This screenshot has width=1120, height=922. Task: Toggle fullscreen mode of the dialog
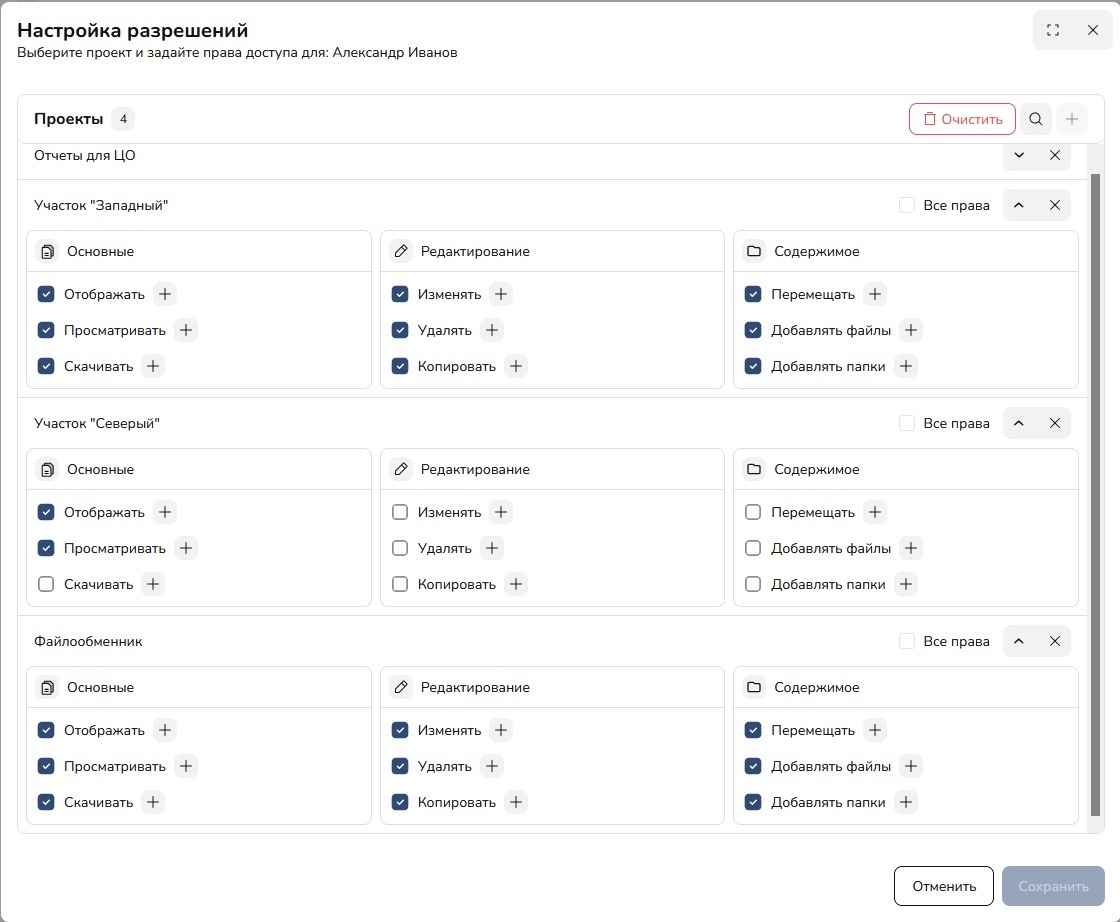(1053, 30)
